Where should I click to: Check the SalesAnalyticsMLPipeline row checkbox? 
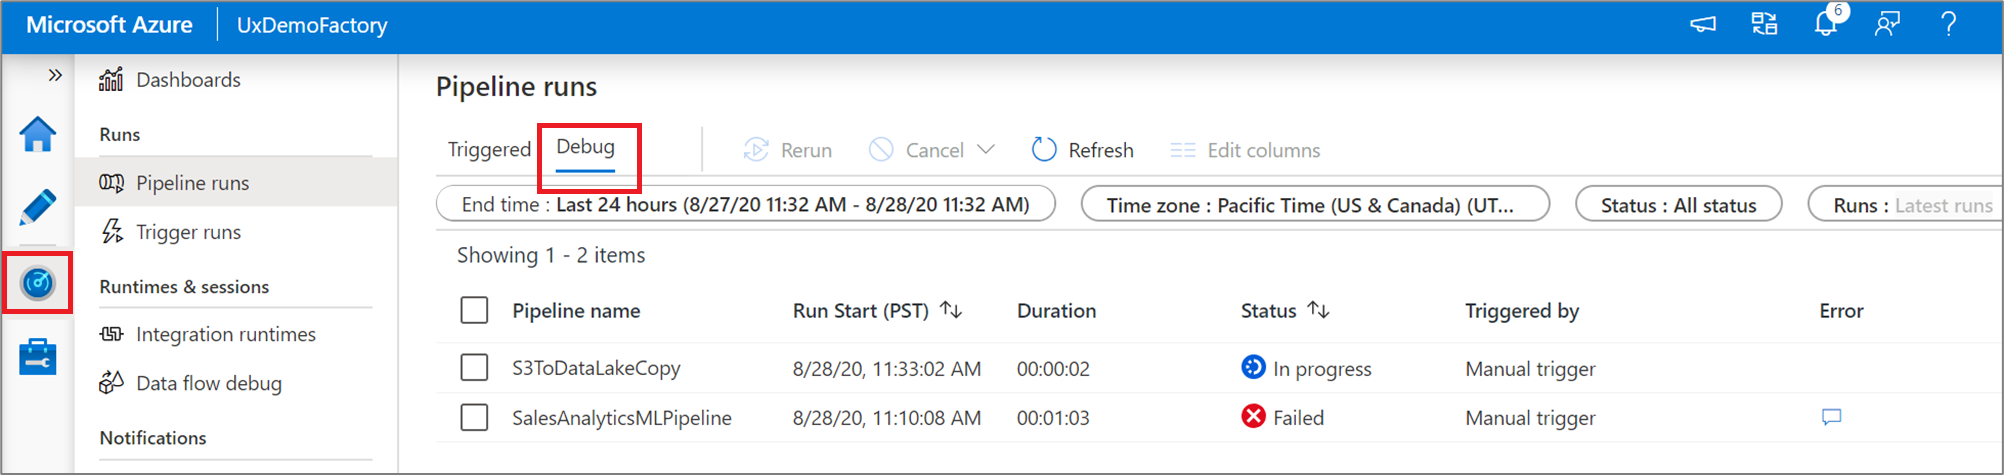coord(474,417)
